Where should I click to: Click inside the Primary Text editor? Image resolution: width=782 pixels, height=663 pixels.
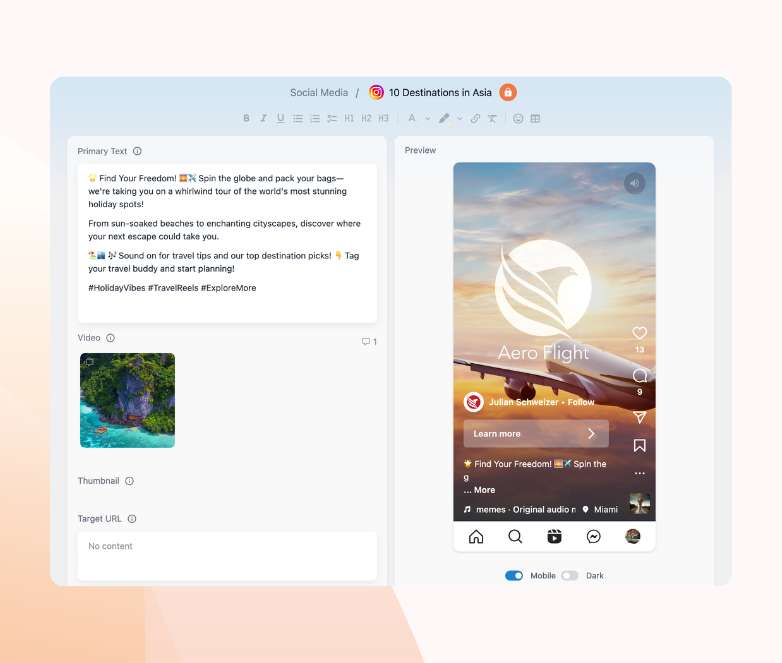point(227,243)
